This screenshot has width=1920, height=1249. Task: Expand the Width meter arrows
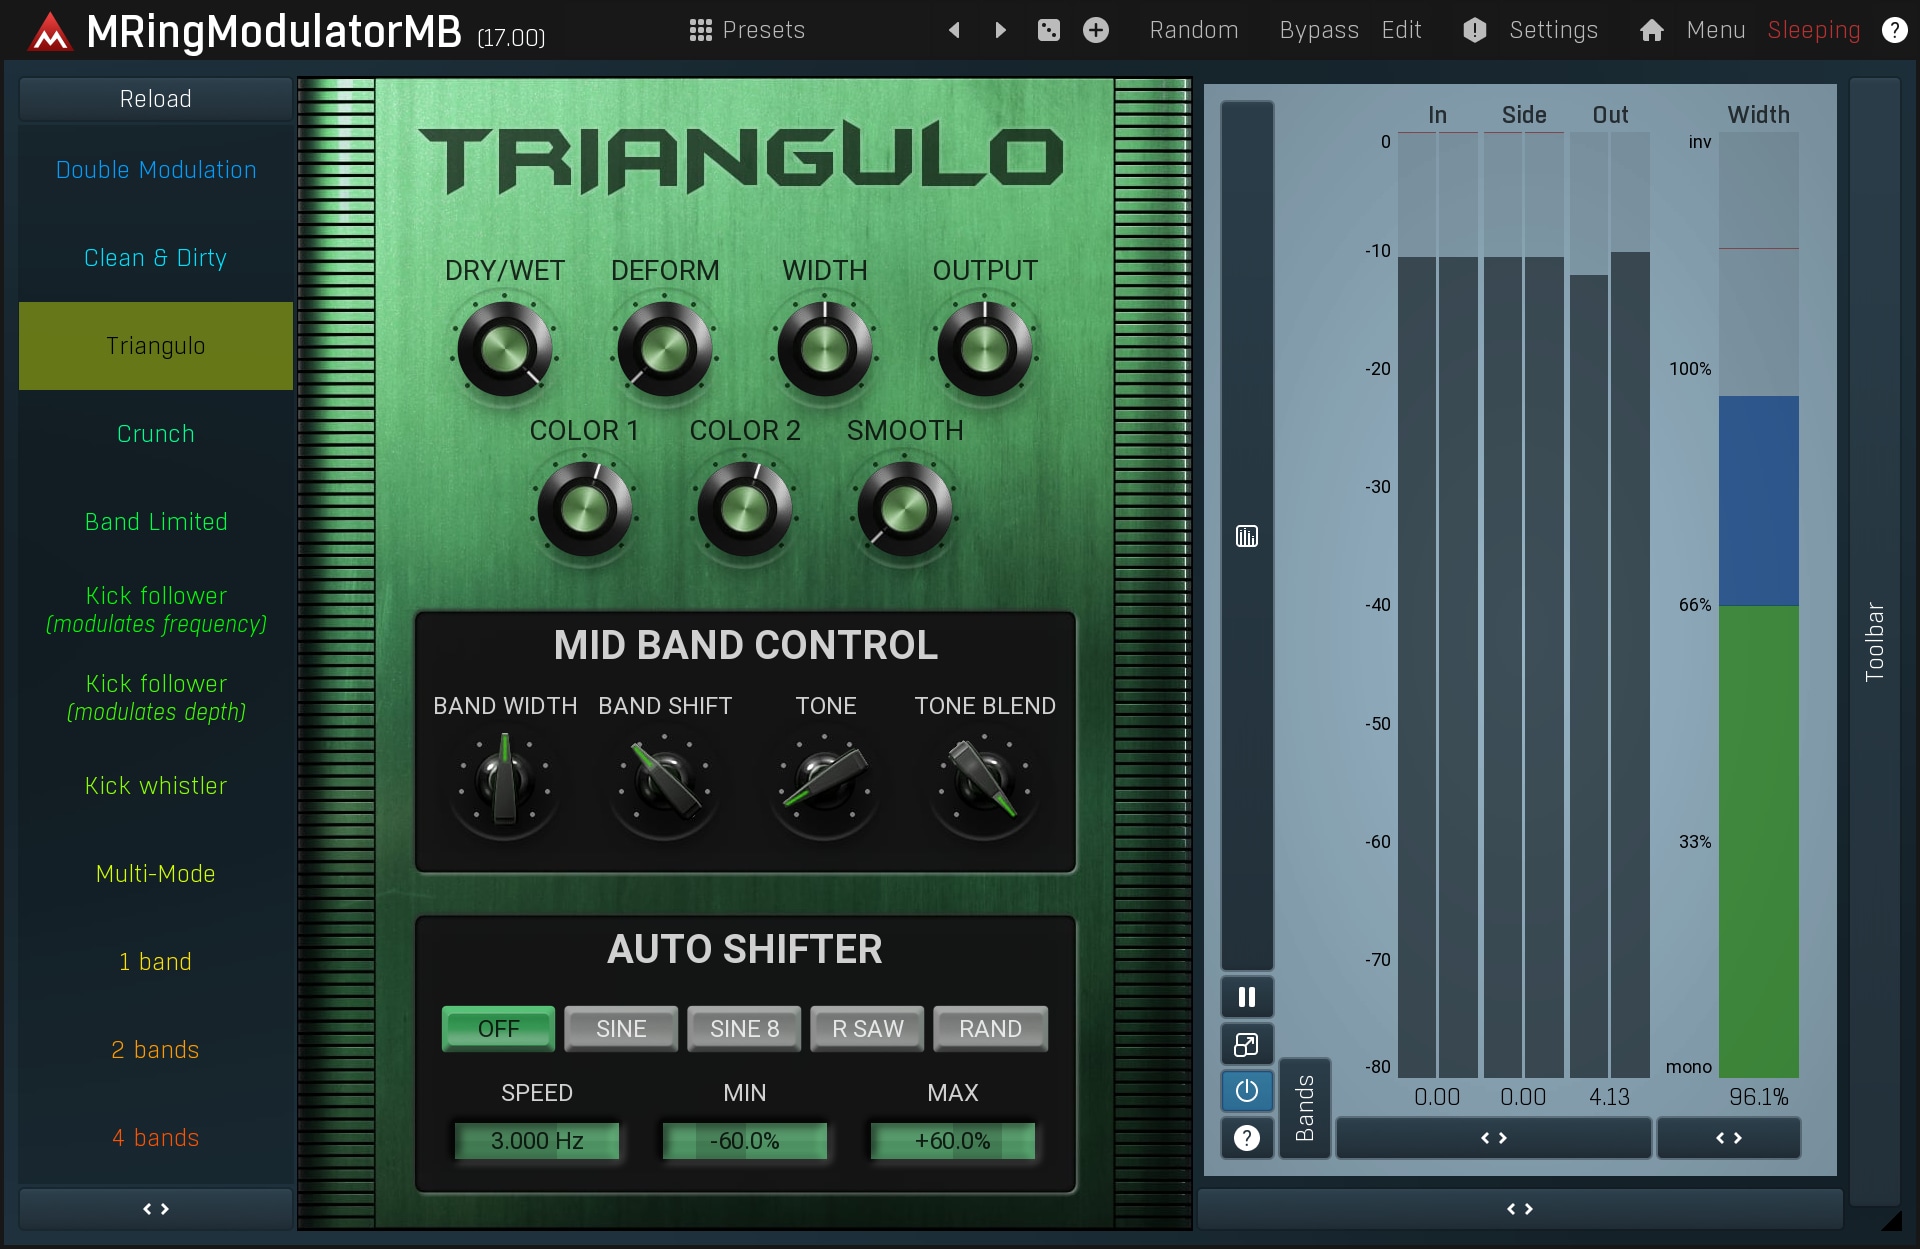pos(1728,1138)
